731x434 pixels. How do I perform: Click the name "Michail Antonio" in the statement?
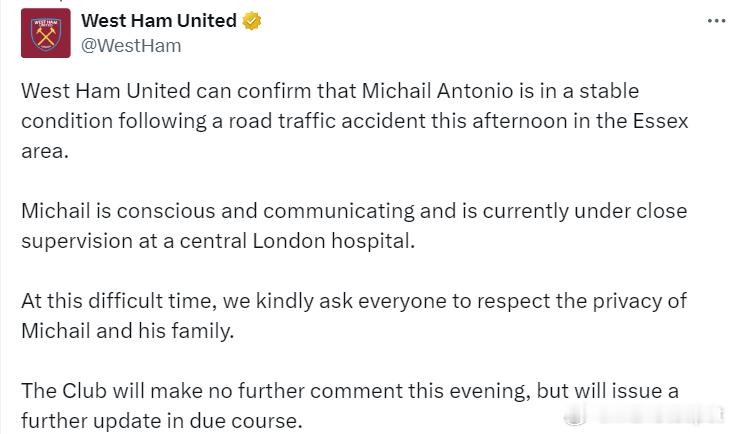point(437,90)
